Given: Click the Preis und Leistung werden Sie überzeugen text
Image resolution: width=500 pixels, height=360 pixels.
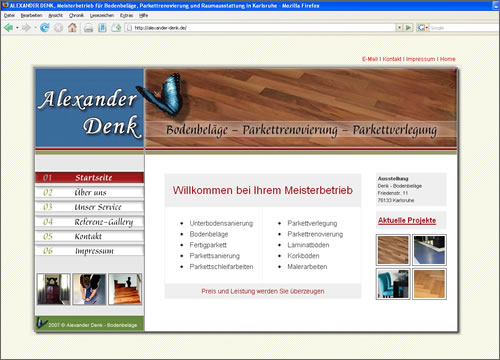Looking at the screenshot, I should 263,291.
